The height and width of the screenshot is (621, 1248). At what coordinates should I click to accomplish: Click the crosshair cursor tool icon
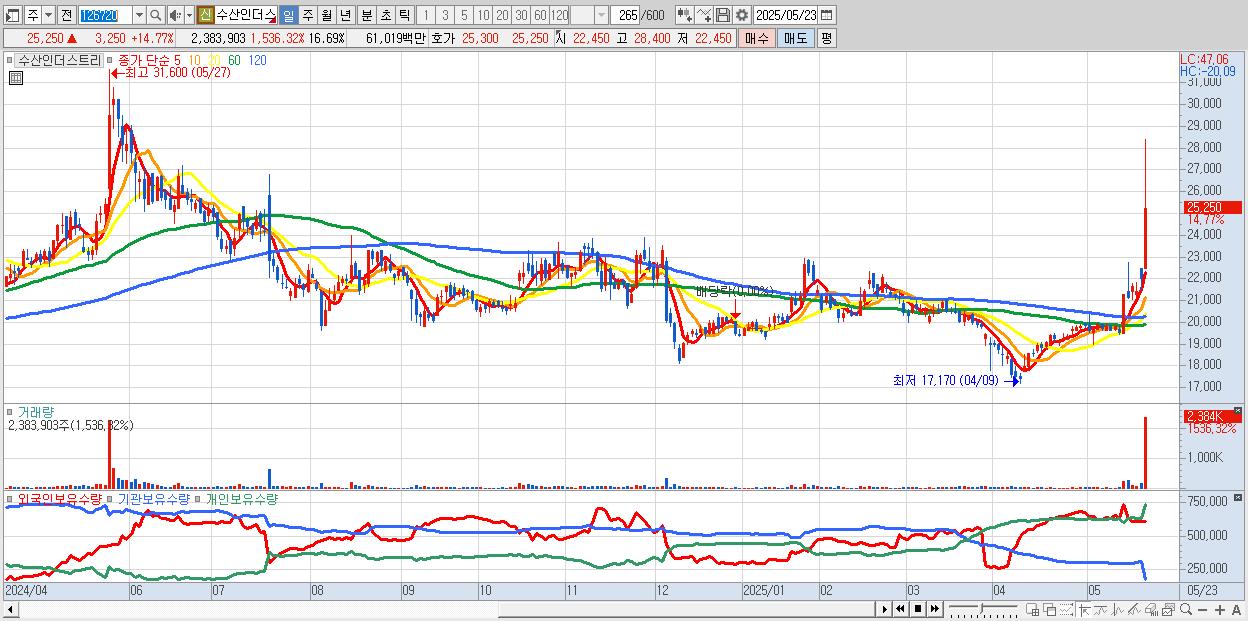[x=1084, y=609]
